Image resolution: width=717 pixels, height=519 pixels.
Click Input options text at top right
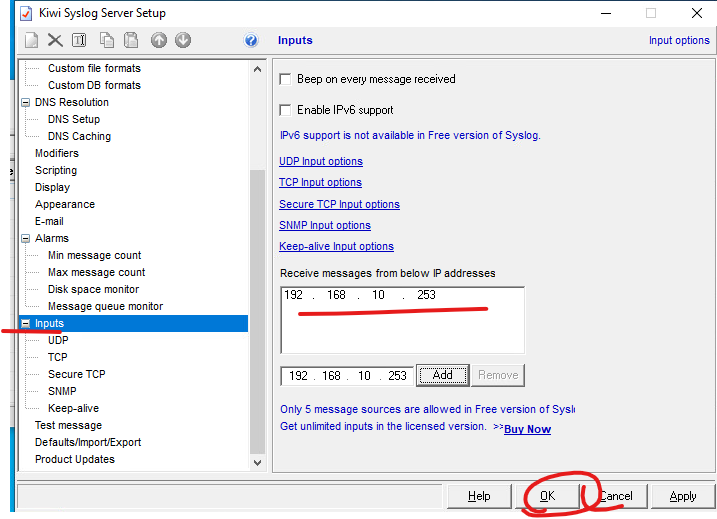(x=679, y=40)
